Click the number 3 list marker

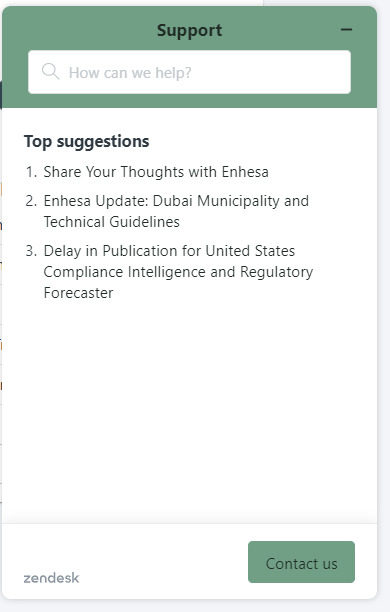[x=31, y=251]
